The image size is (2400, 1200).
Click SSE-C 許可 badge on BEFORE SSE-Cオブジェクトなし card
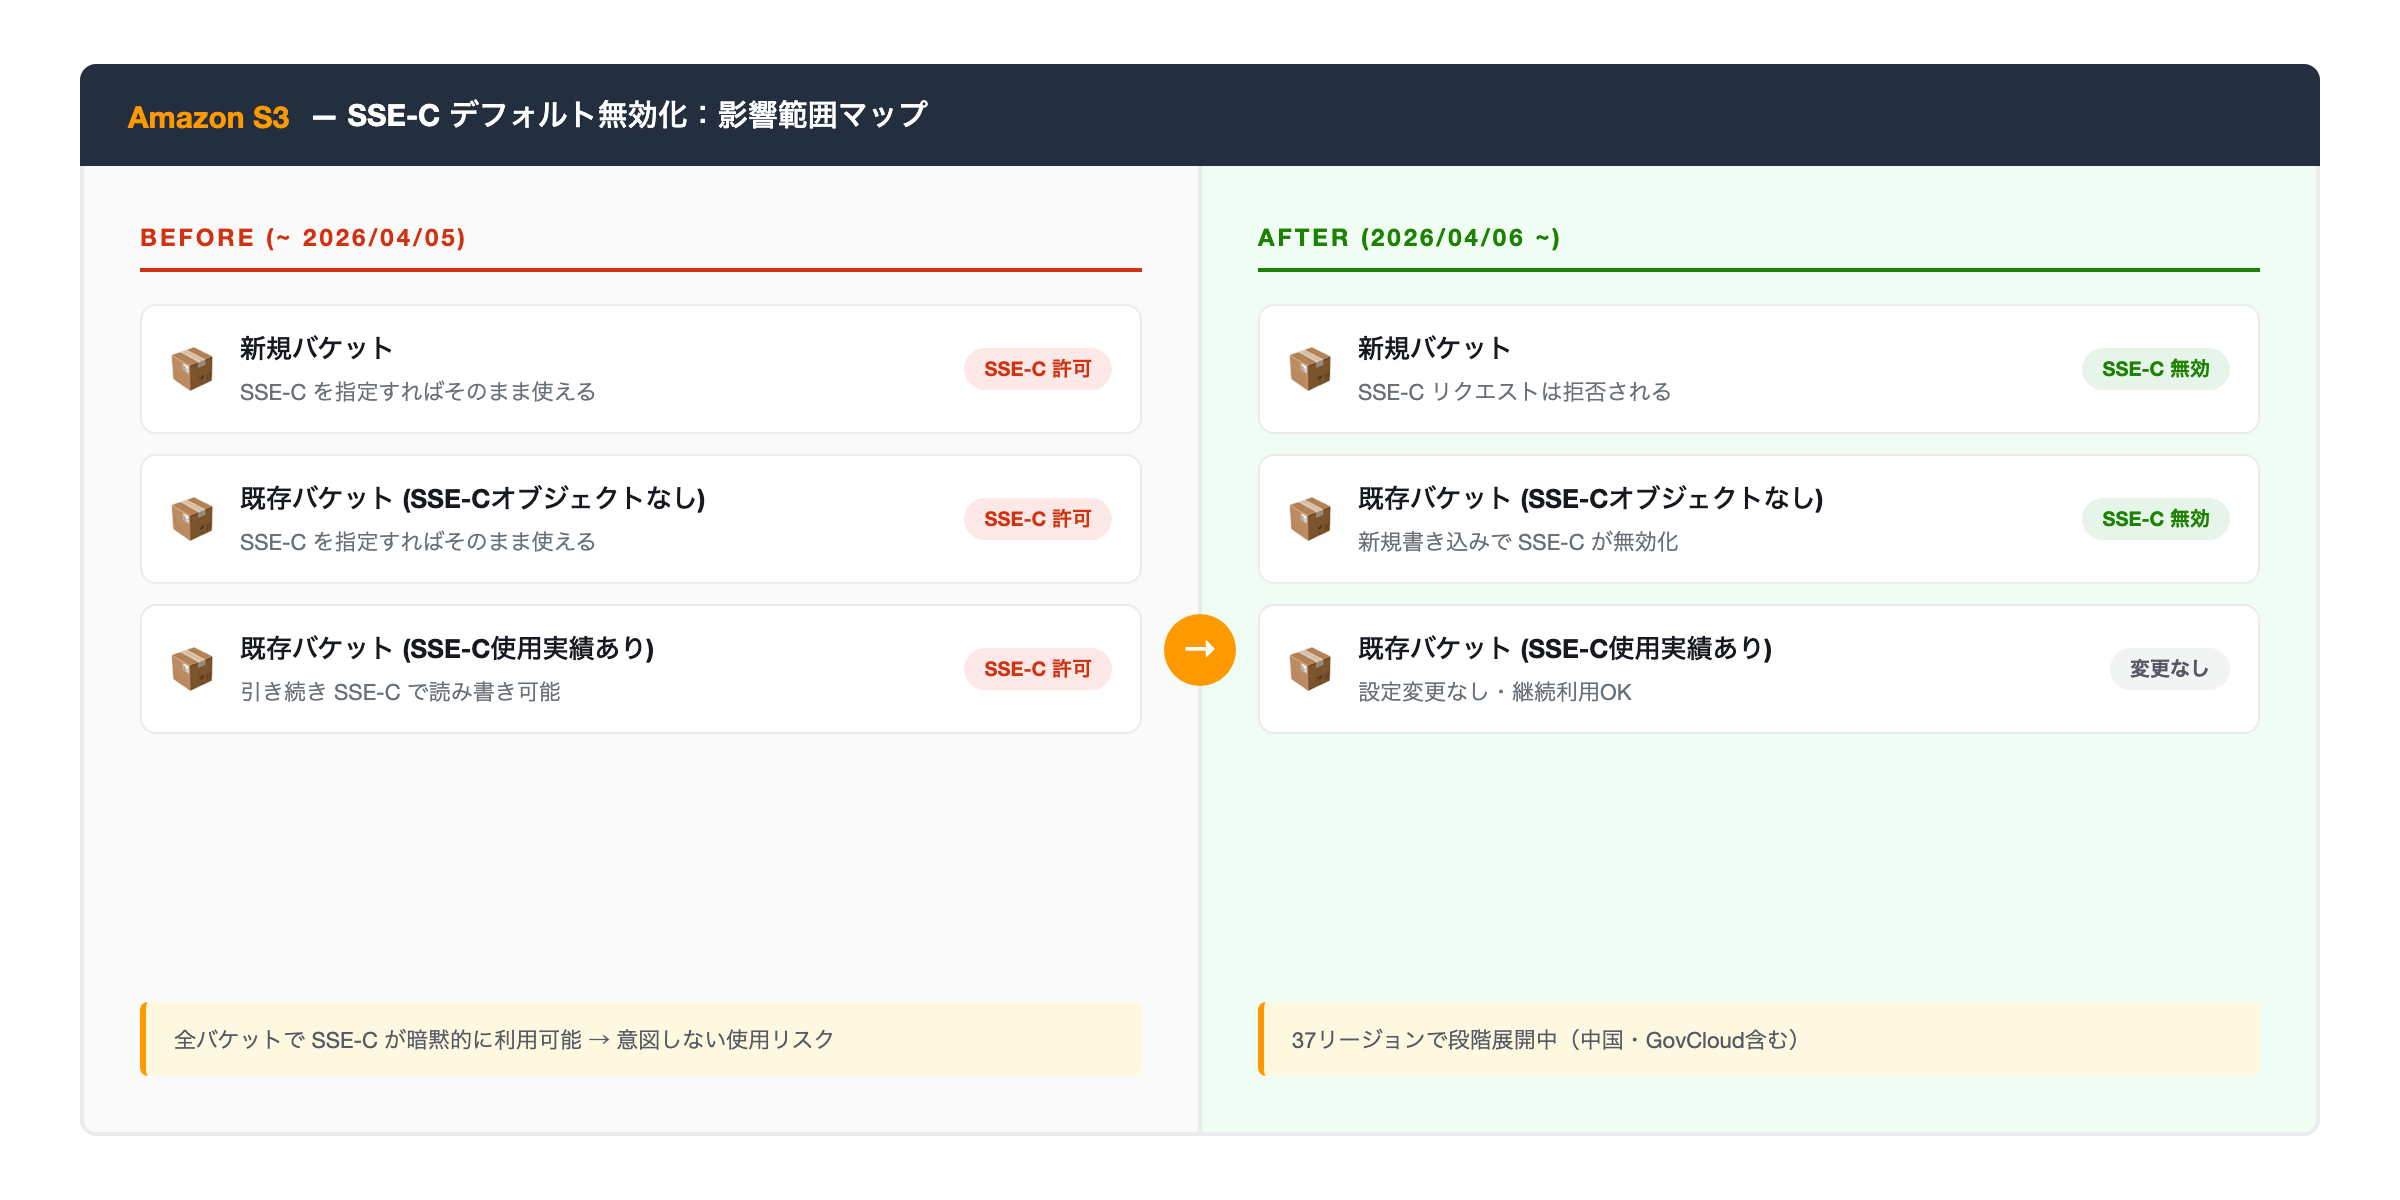pos(1037,519)
